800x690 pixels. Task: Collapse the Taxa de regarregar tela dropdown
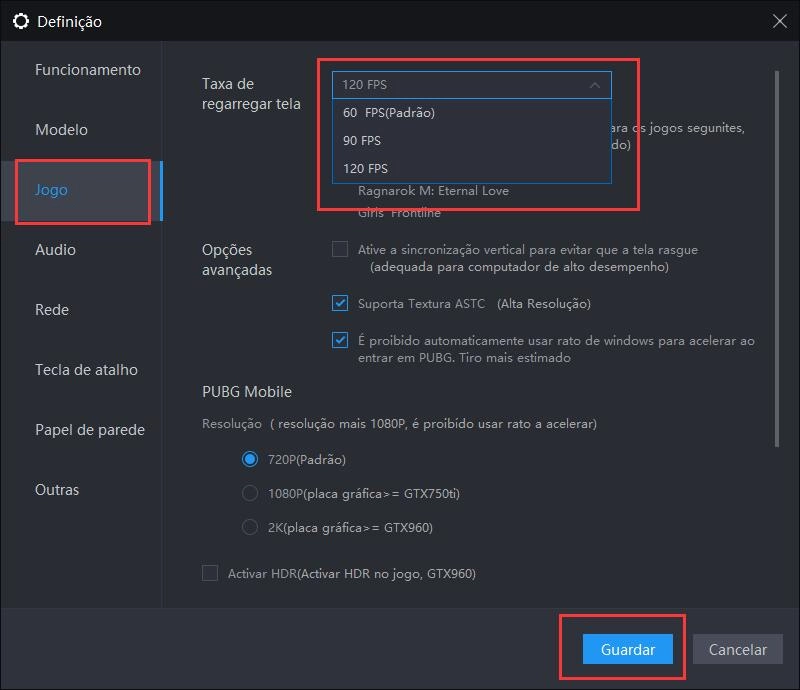pyautogui.click(x=596, y=84)
